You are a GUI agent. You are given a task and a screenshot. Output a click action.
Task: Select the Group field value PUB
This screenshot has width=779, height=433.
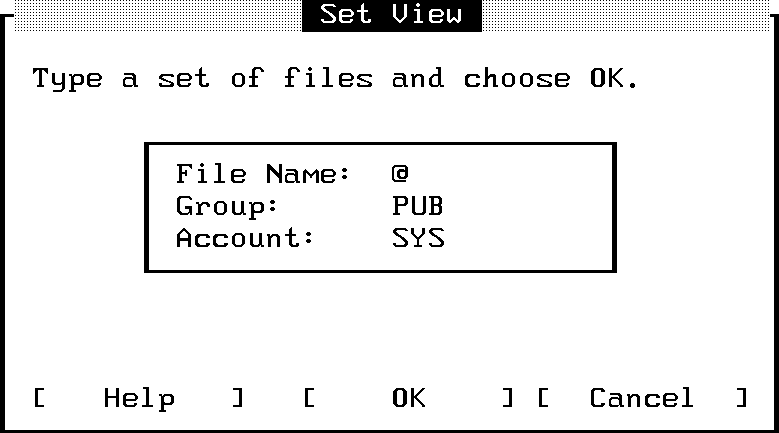point(417,207)
